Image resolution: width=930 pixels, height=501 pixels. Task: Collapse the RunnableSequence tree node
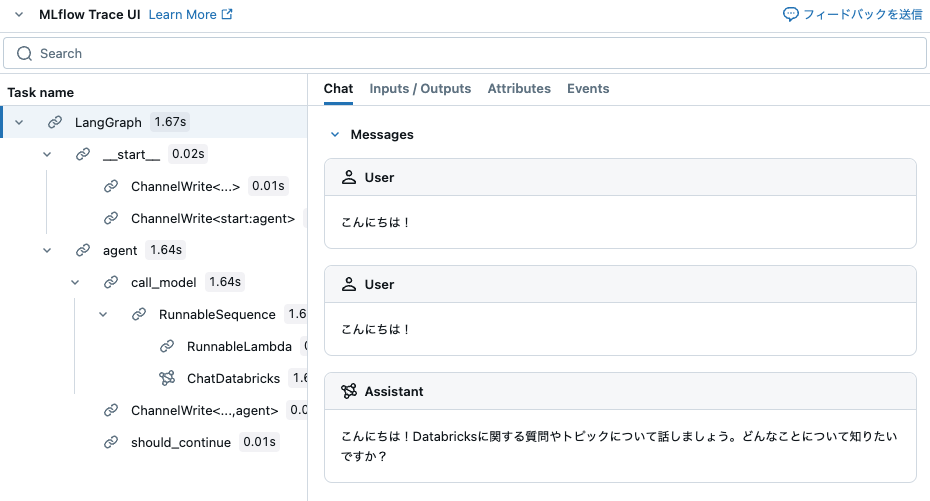coord(103,314)
